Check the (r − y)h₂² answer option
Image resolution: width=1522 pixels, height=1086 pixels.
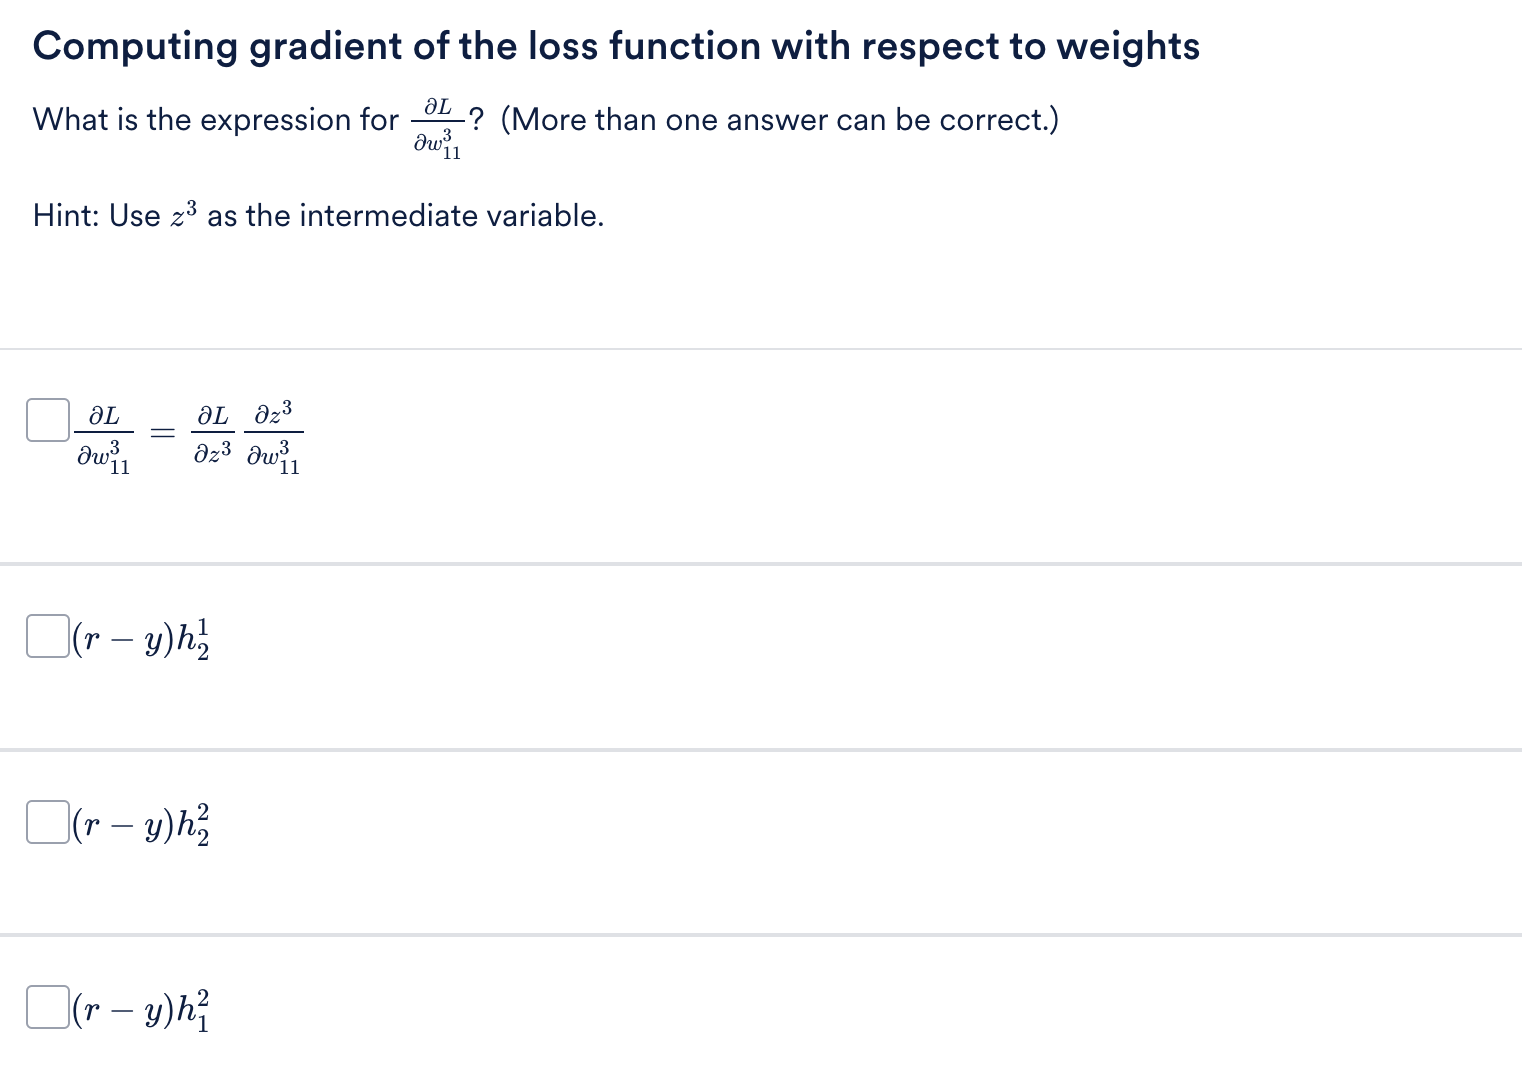[x=47, y=822]
